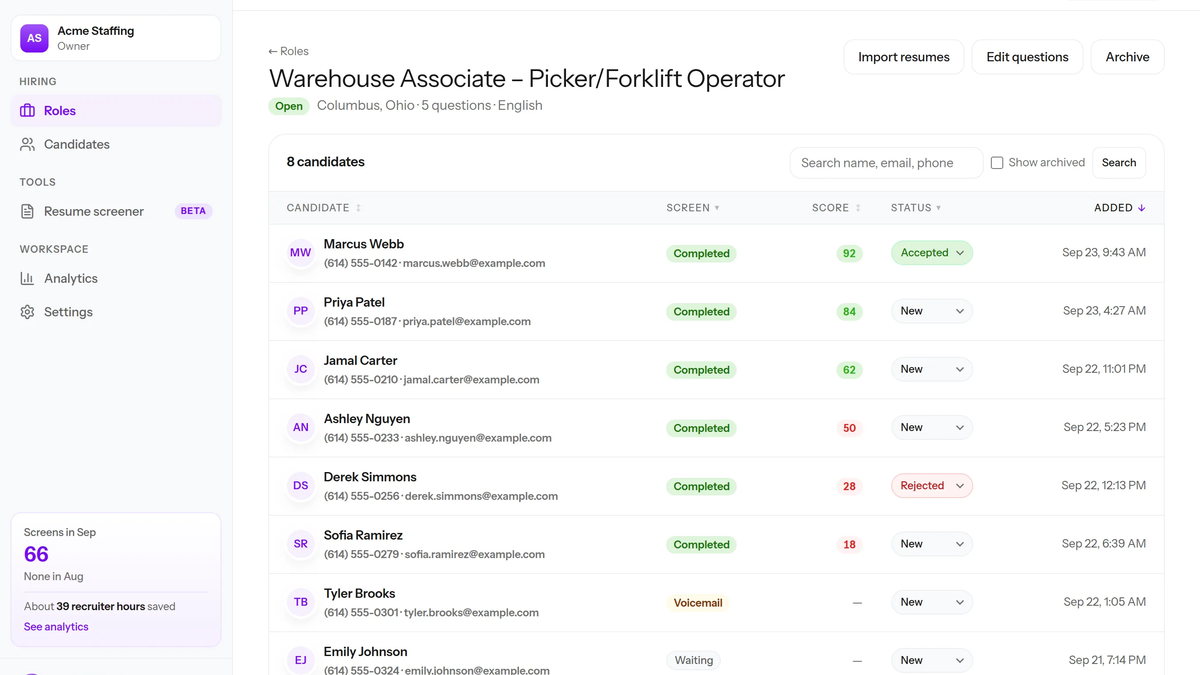Open Analytics in the sidebar
The width and height of the screenshot is (1200, 675).
click(x=116, y=278)
